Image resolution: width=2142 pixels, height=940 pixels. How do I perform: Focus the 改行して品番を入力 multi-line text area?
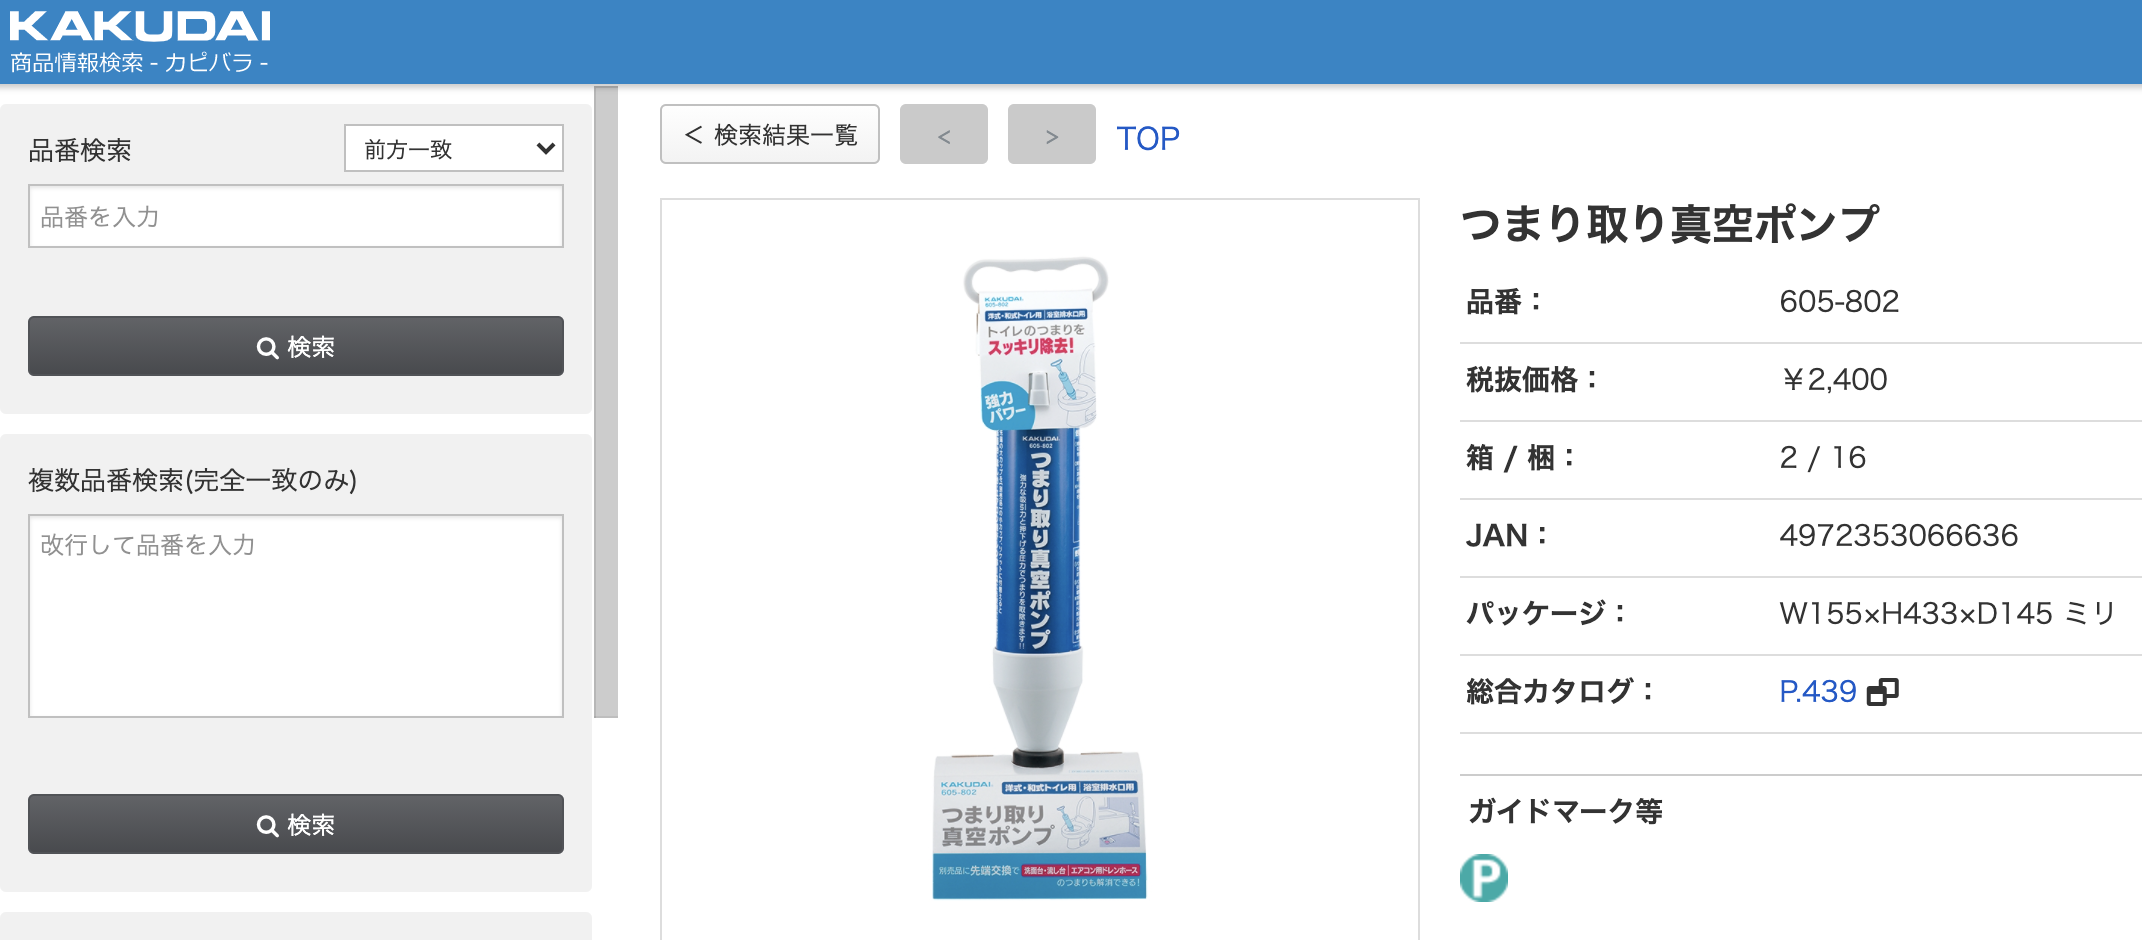[x=296, y=616]
